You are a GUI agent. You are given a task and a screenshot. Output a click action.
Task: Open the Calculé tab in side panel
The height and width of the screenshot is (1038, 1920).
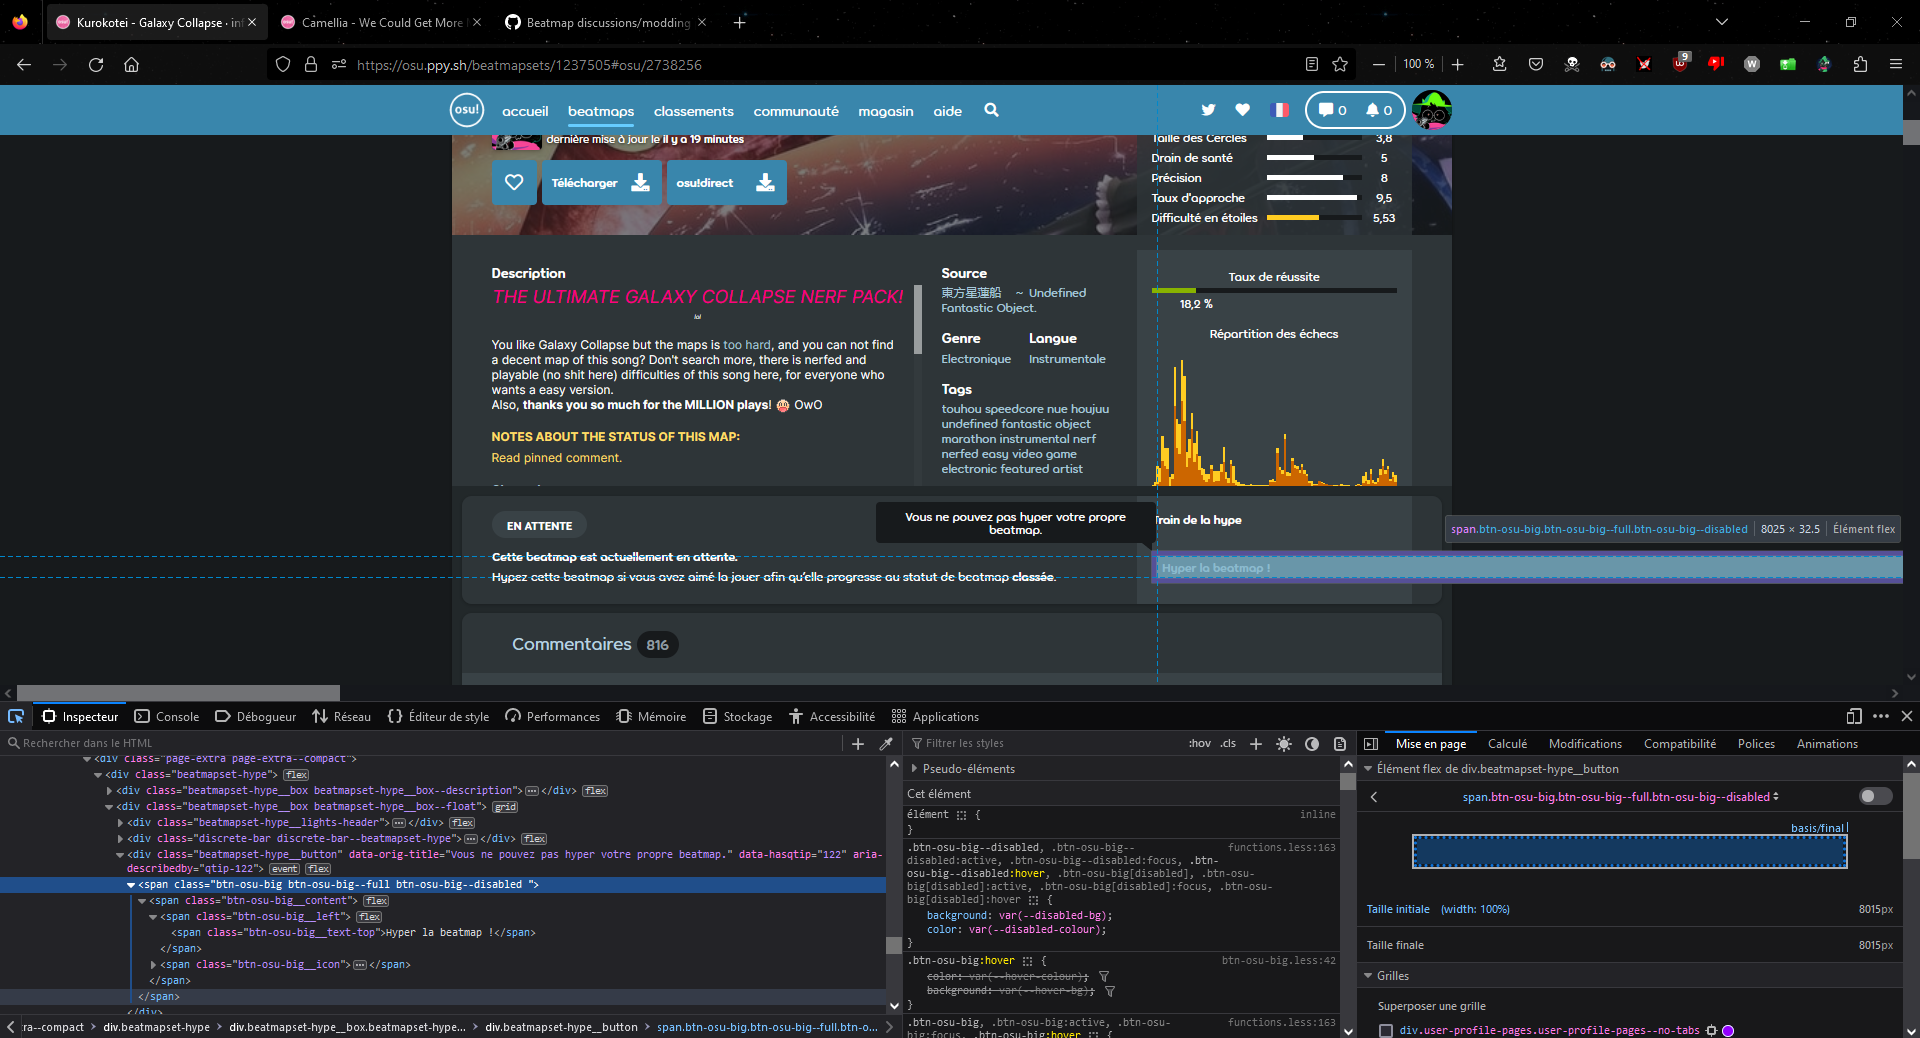click(1507, 743)
